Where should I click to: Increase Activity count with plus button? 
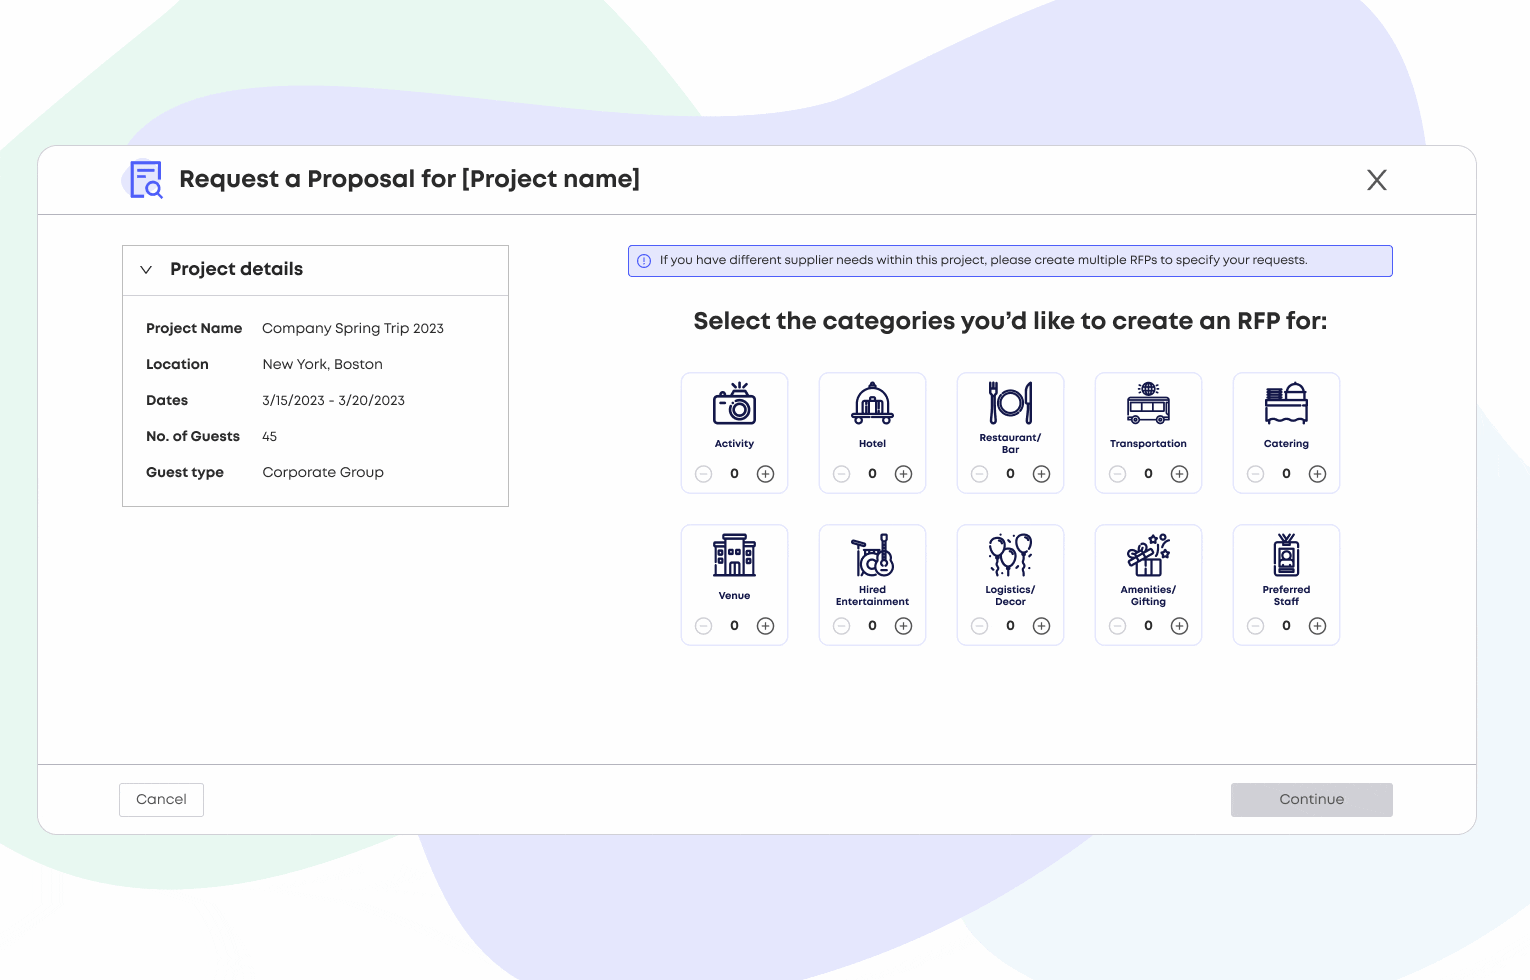[765, 474]
